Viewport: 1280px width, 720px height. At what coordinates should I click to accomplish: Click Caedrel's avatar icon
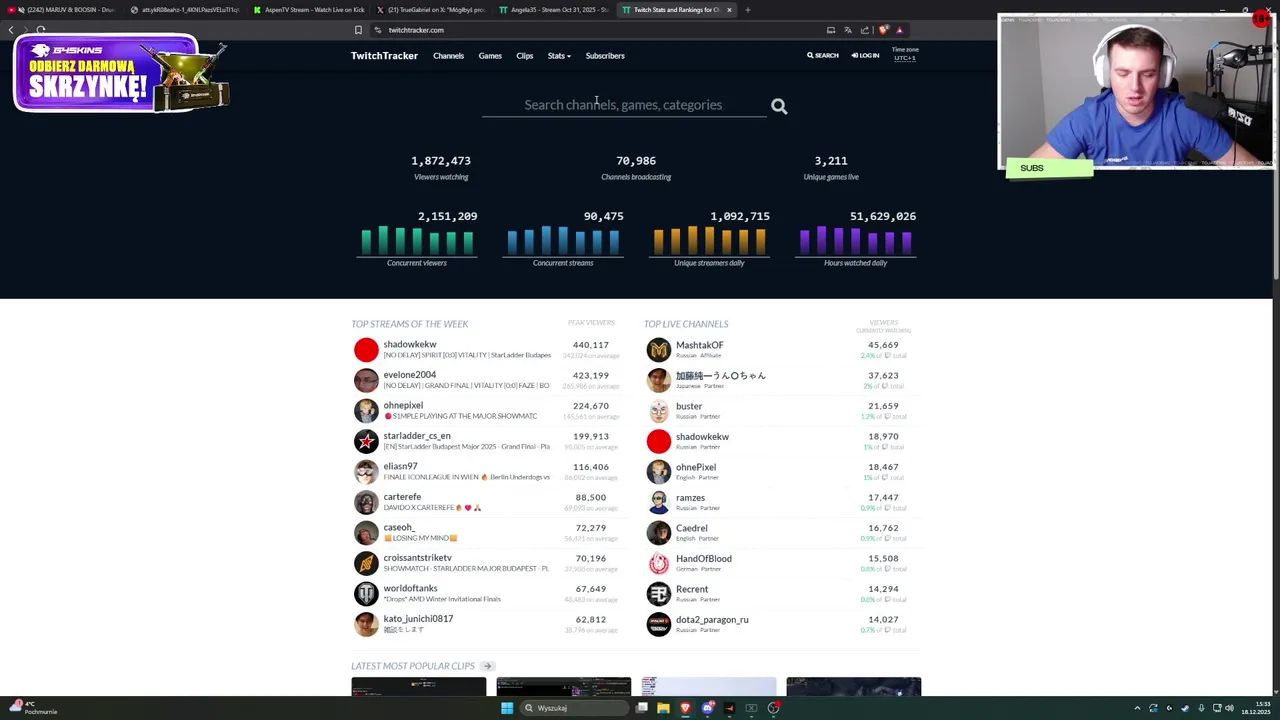(x=658, y=533)
